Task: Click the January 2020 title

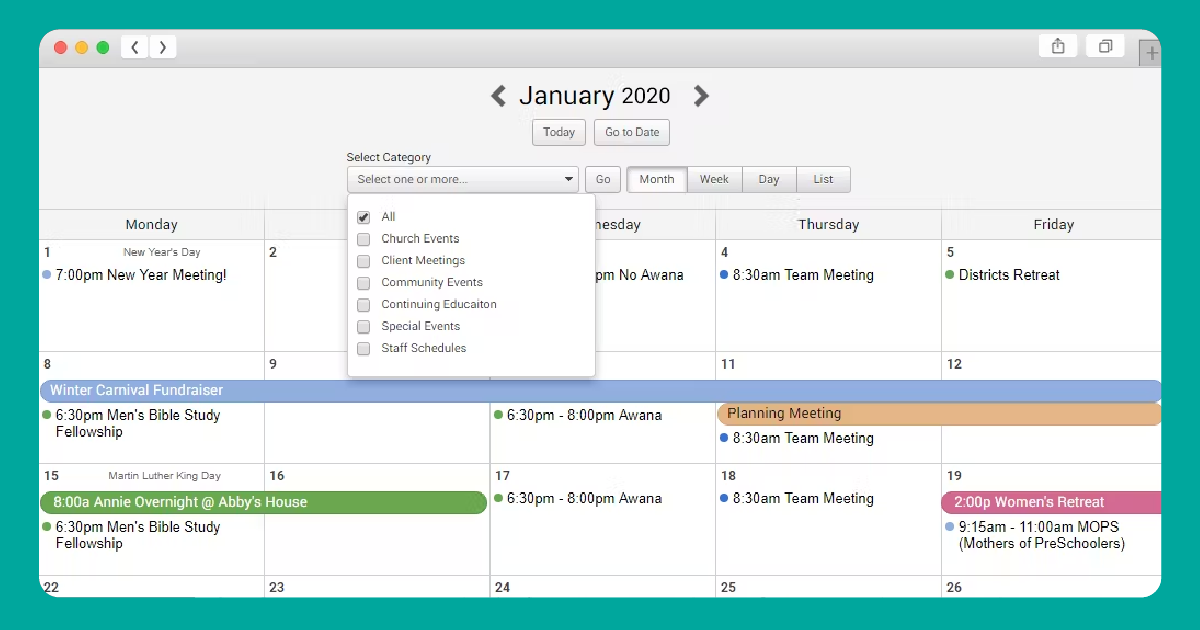Action: (x=595, y=96)
